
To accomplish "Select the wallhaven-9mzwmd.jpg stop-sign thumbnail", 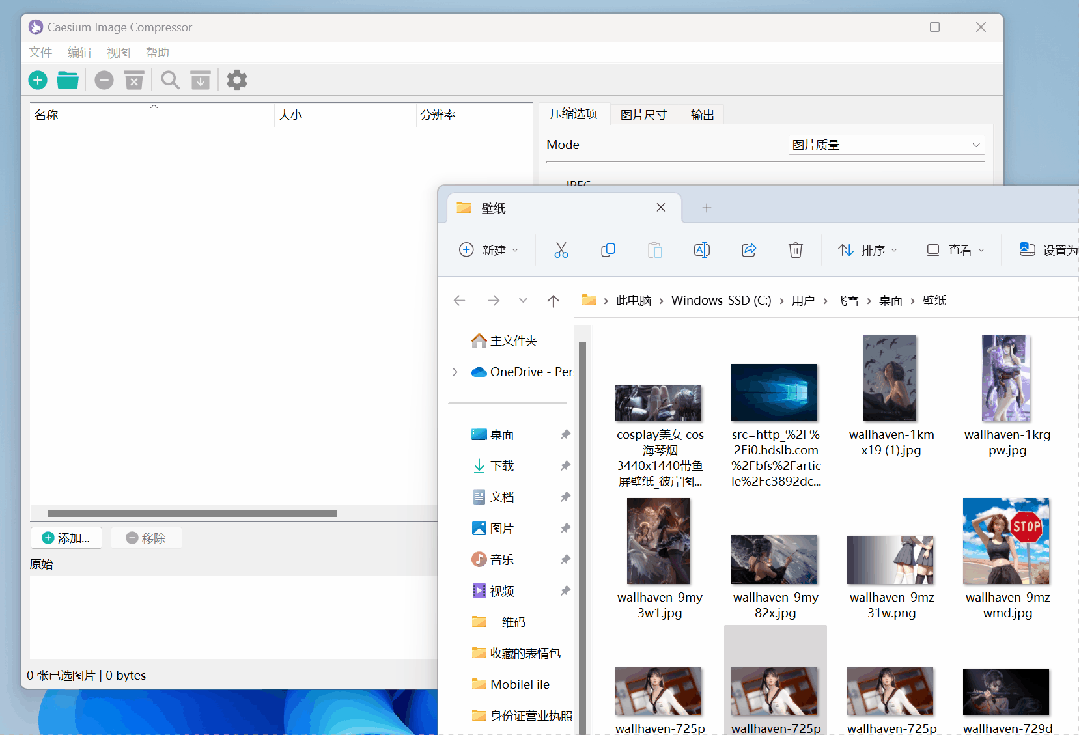I will click(x=1005, y=540).
